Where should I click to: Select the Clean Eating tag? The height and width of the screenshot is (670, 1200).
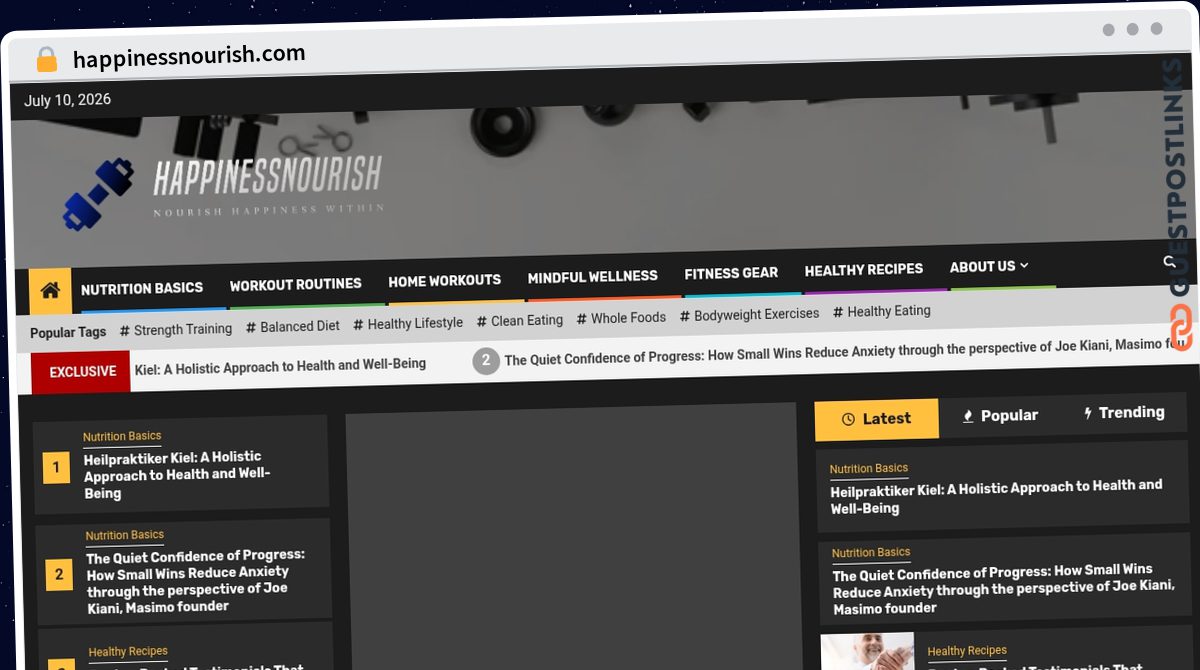point(520,320)
